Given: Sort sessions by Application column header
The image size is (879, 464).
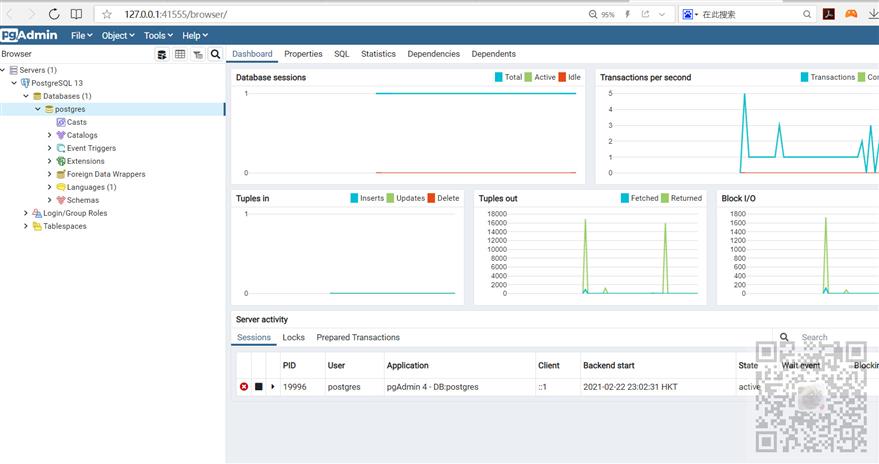Looking at the screenshot, I should click(x=458, y=365).
